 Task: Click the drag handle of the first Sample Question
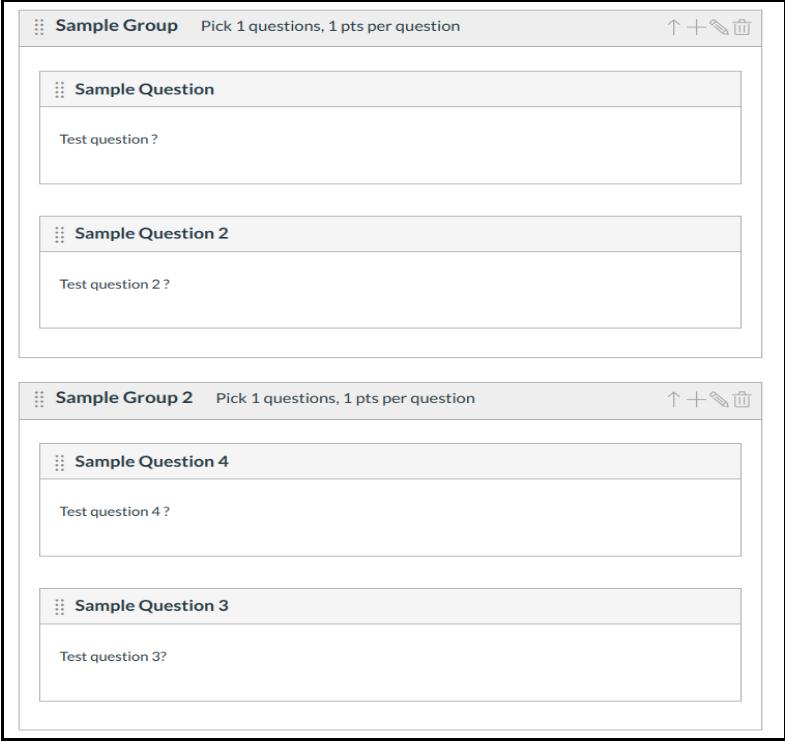pos(59,90)
